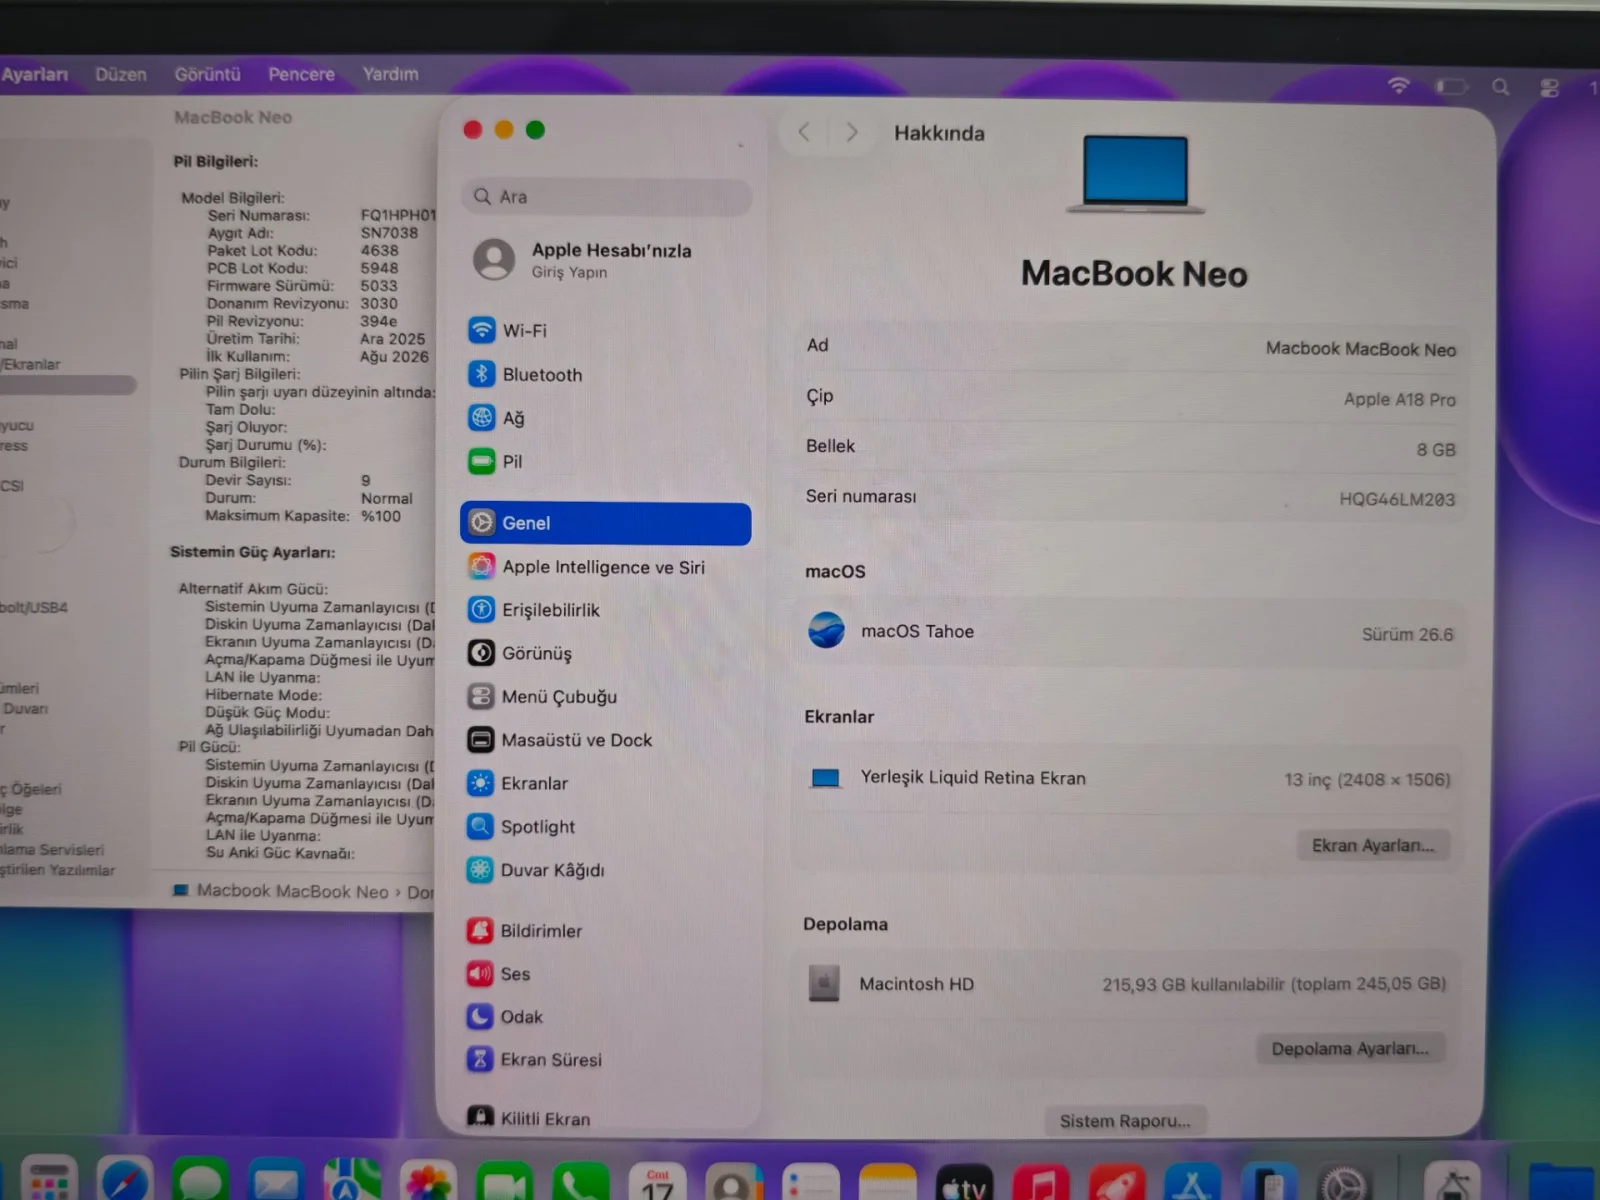
Task: Open Wi-Fi settings in the sidebar
Action: tap(606, 330)
